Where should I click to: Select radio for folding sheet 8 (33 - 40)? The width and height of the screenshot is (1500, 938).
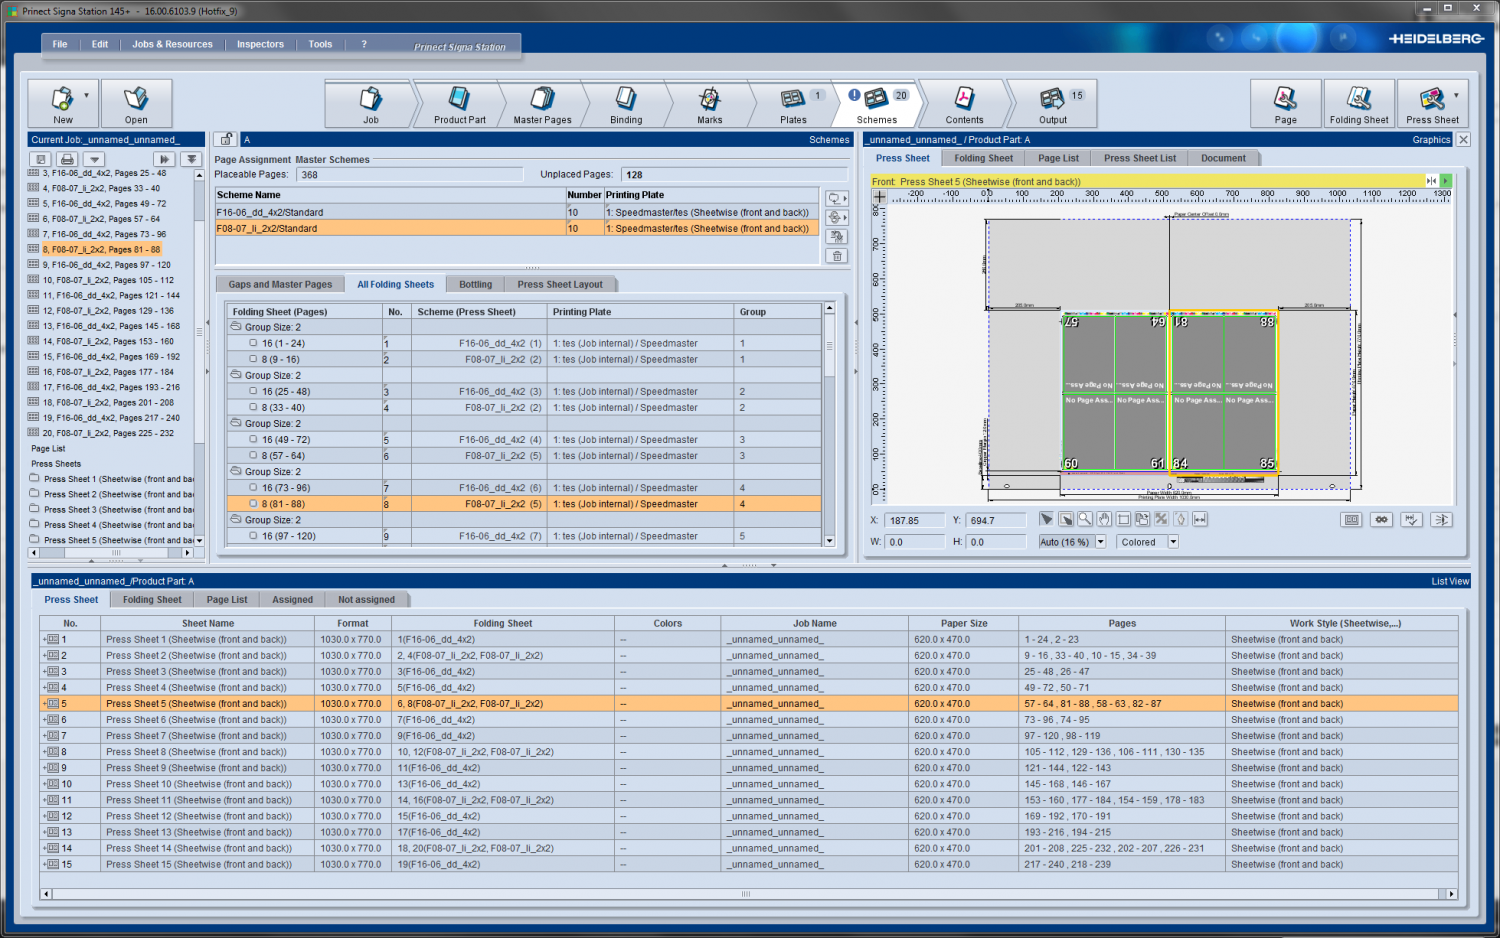tap(254, 407)
